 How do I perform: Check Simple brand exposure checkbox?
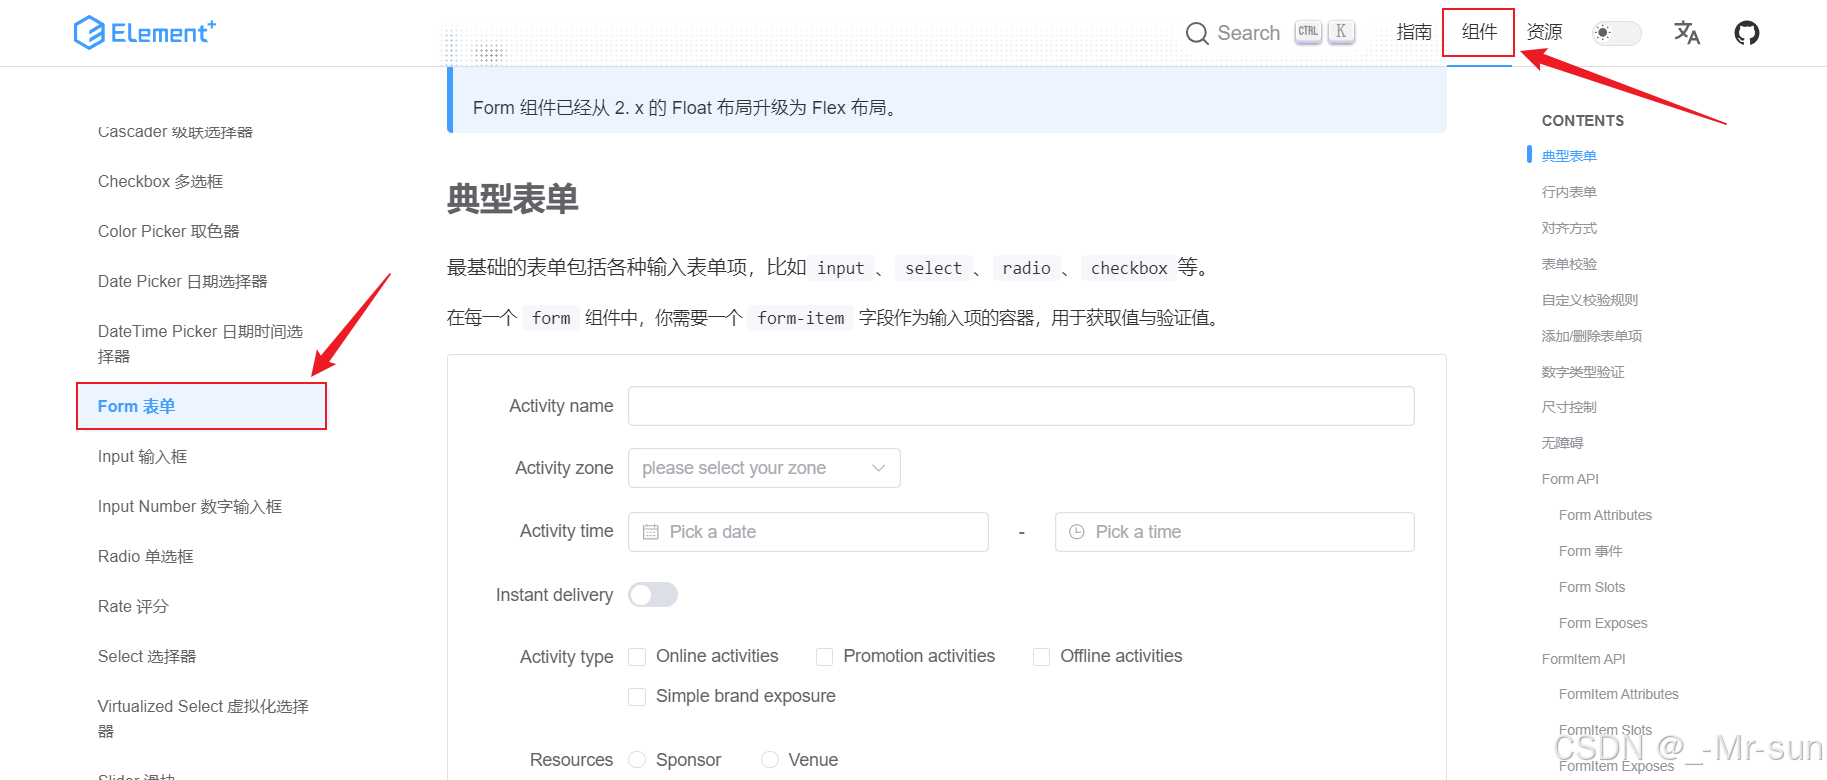pos(637,696)
